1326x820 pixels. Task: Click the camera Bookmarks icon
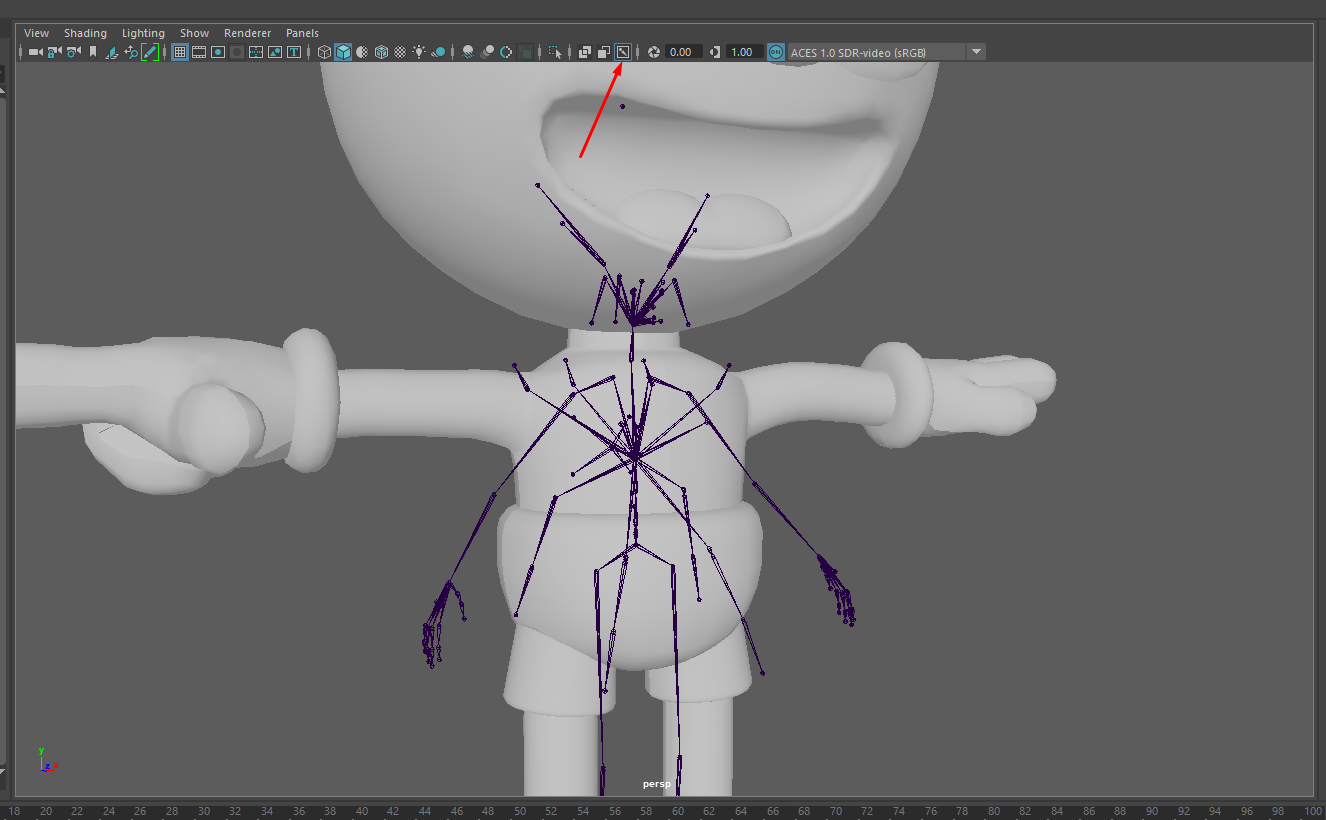(x=93, y=52)
